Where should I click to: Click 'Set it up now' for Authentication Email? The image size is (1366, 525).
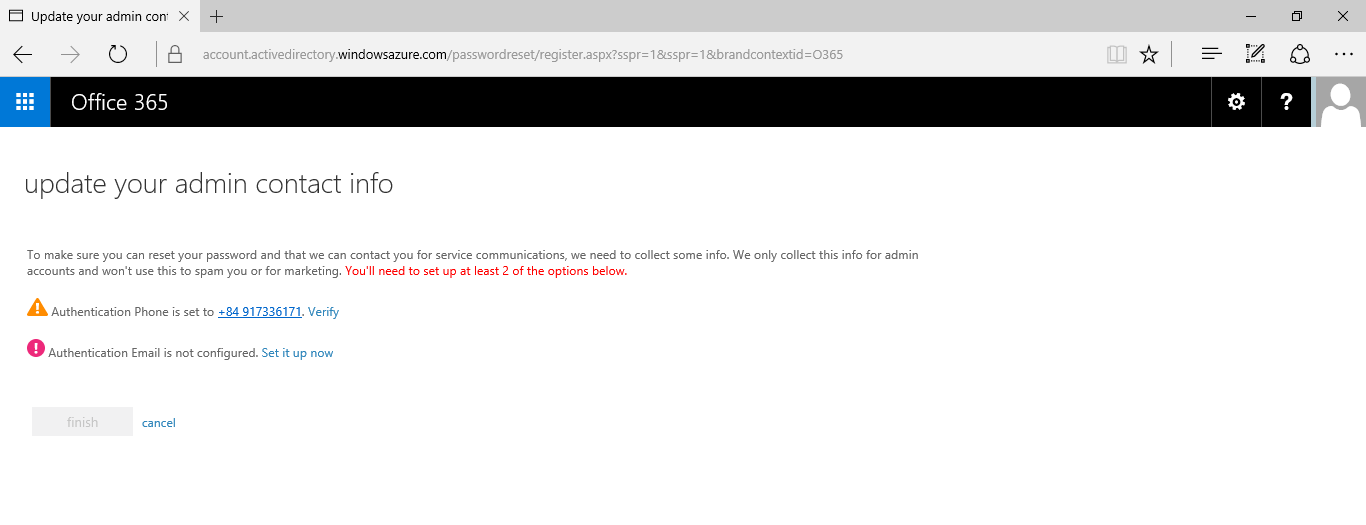[297, 353]
